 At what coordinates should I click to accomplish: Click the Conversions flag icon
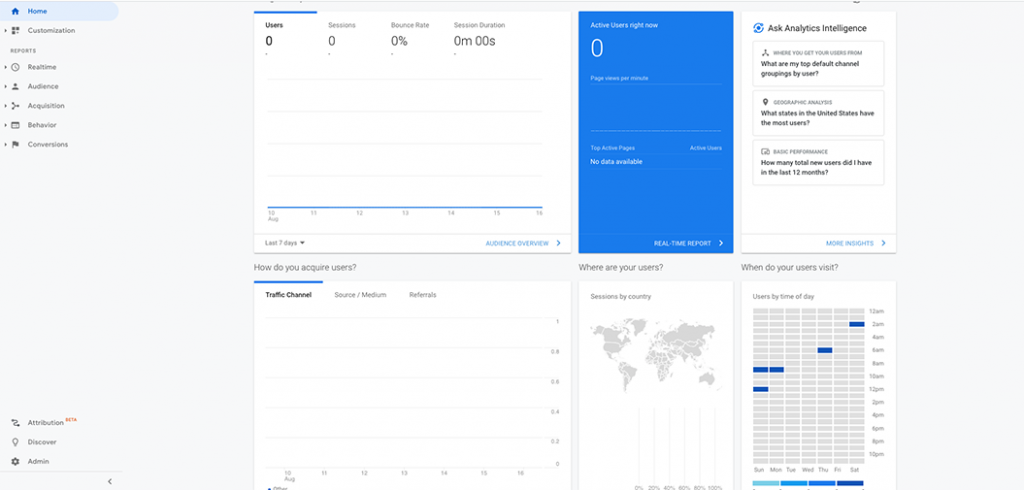coord(16,144)
